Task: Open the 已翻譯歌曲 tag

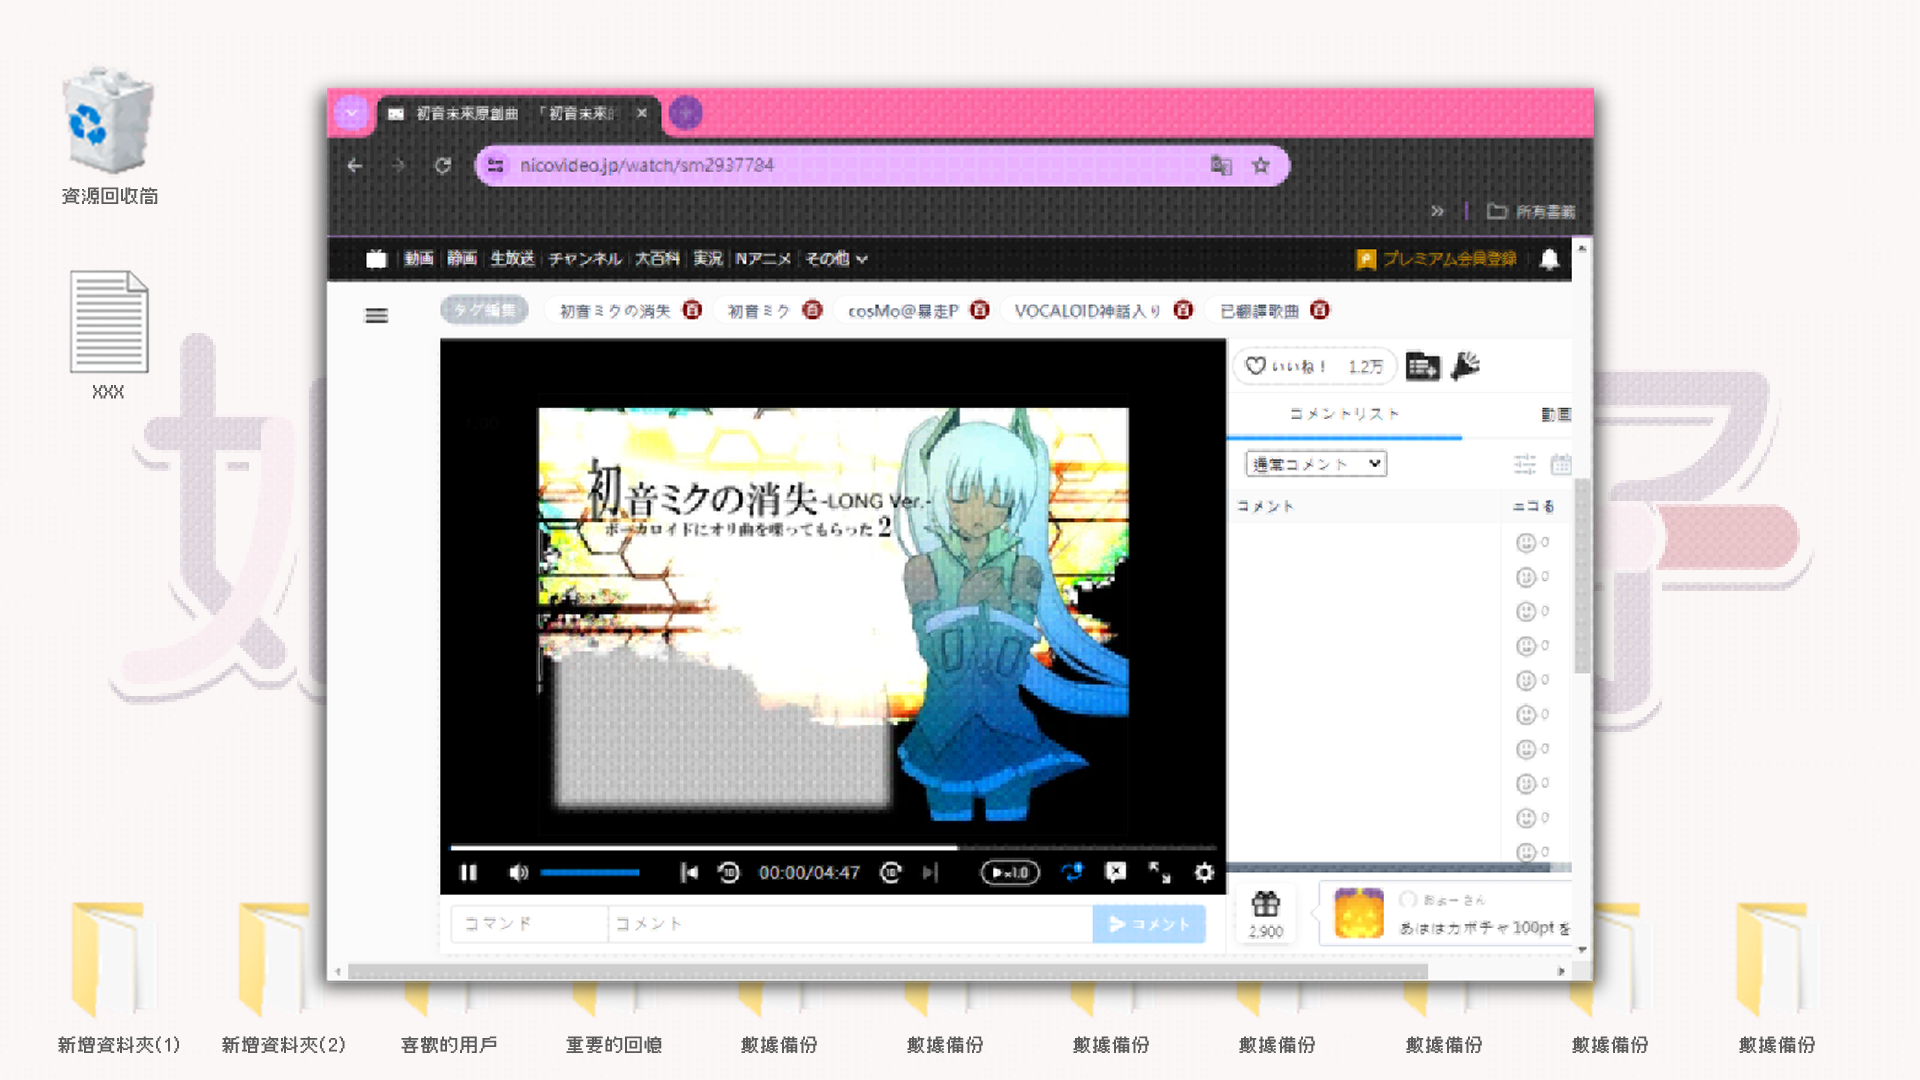Action: tap(1260, 311)
